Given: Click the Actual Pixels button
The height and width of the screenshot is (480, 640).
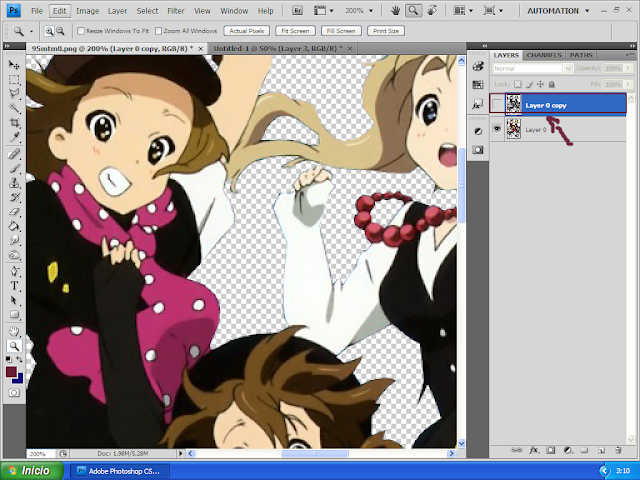Looking at the screenshot, I should [x=247, y=31].
